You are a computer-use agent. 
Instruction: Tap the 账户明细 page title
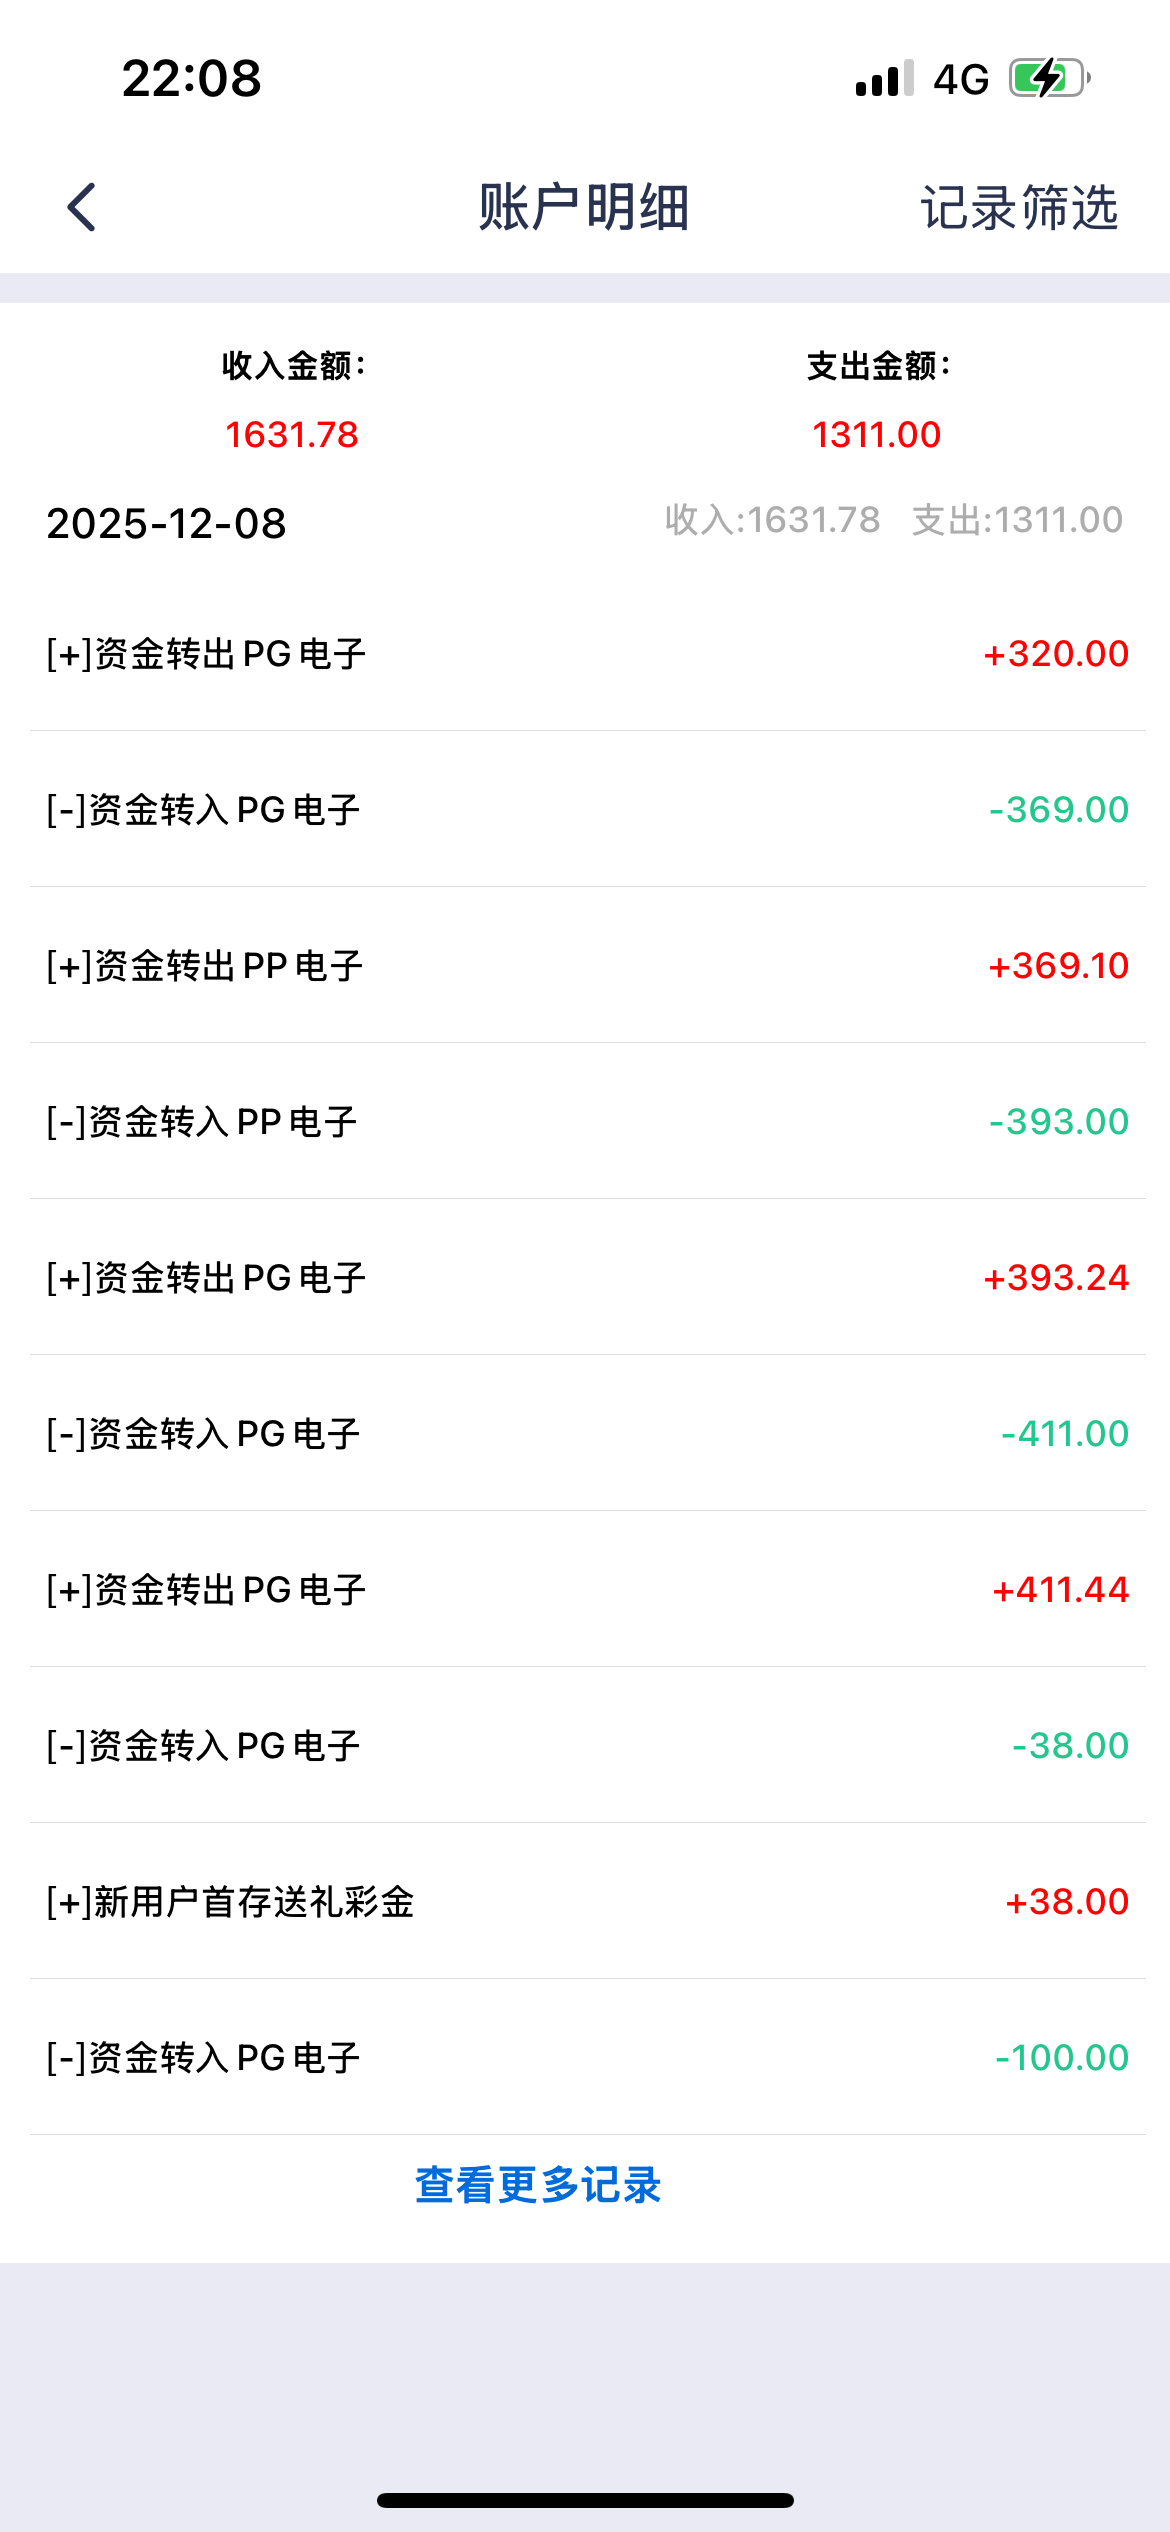pyautogui.click(x=584, y=208)
